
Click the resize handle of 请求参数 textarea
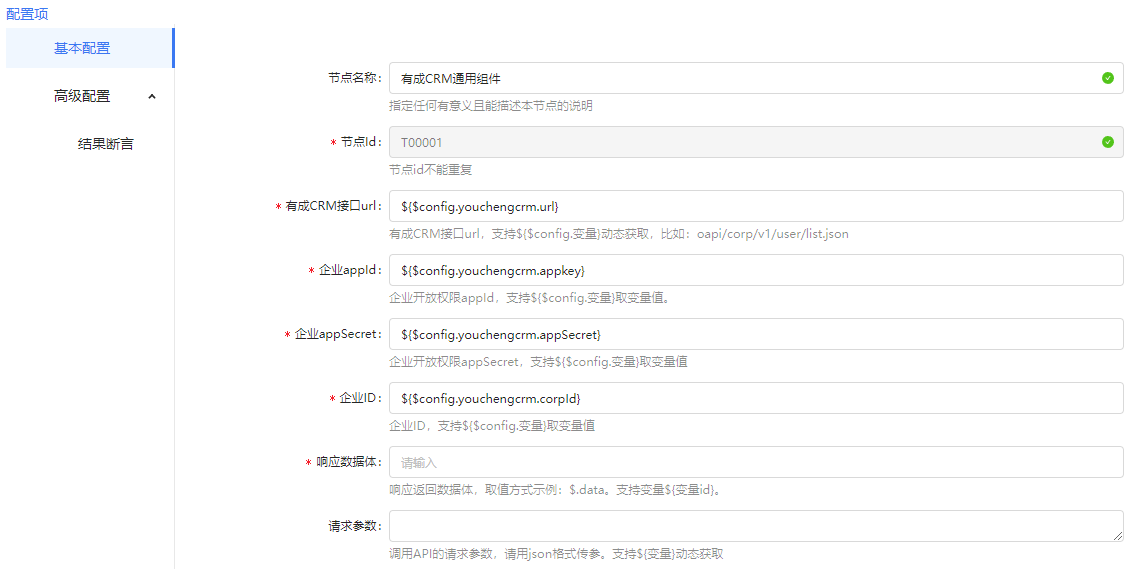point(1117,535)
